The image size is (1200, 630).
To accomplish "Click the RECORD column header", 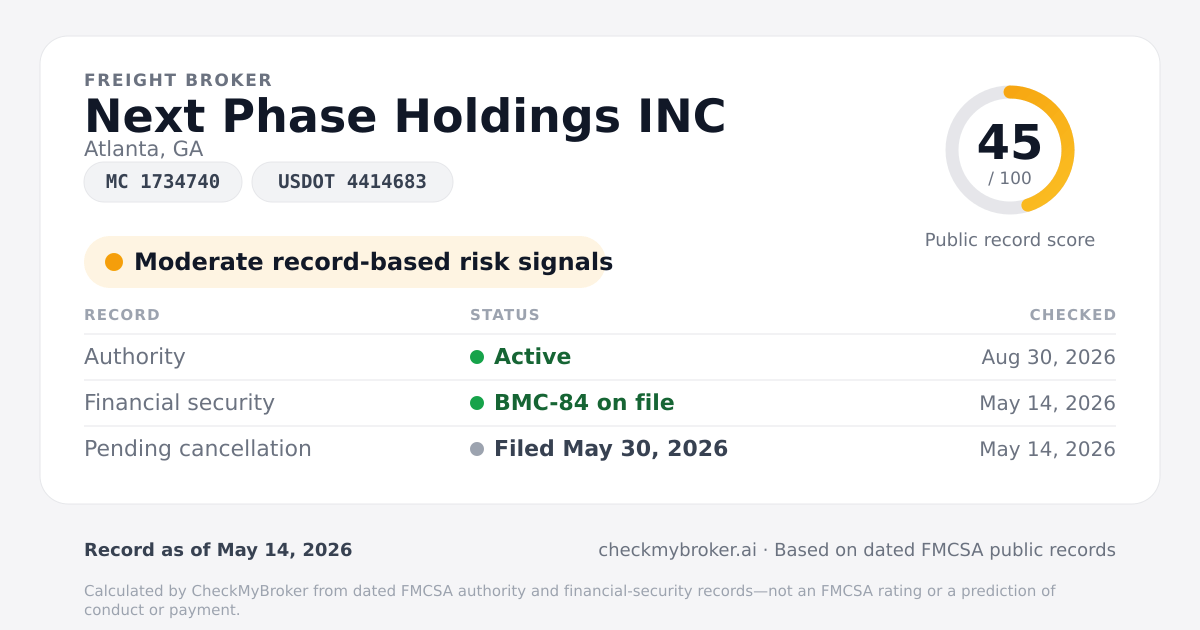I will (122, 315).
